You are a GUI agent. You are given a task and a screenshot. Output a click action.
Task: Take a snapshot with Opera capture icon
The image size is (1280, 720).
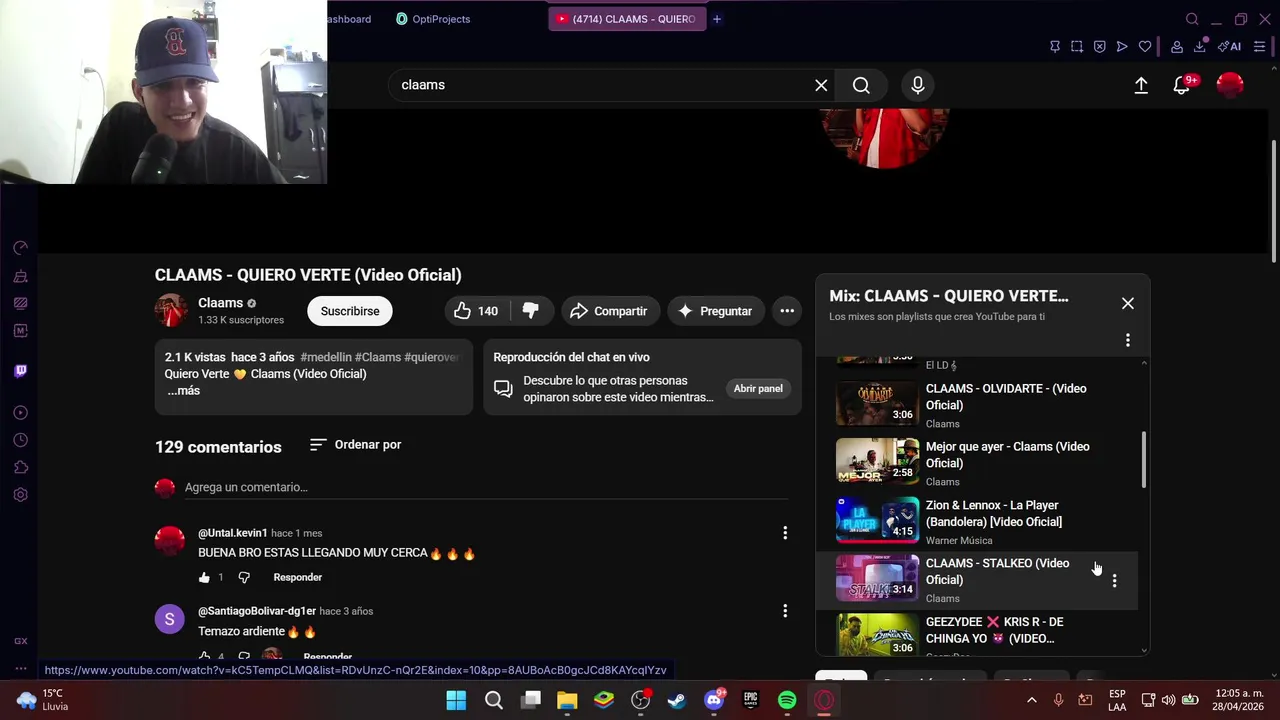point(1077,47)
